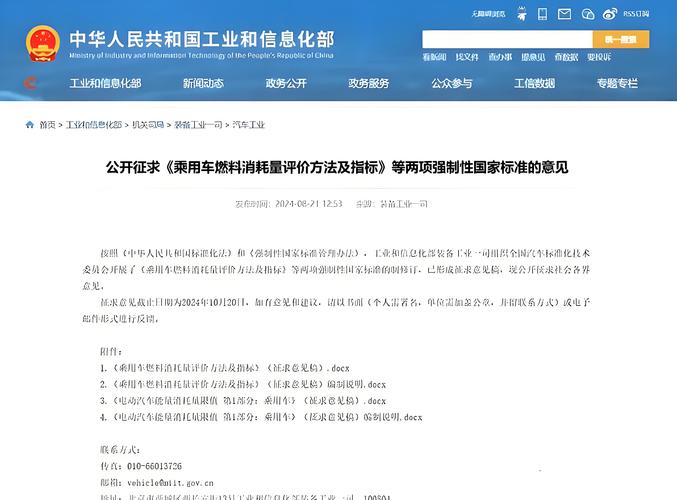The width and height of the screenshot is (677, 500).
Task: Click the 附件: heading text
Action: point(111,351)
